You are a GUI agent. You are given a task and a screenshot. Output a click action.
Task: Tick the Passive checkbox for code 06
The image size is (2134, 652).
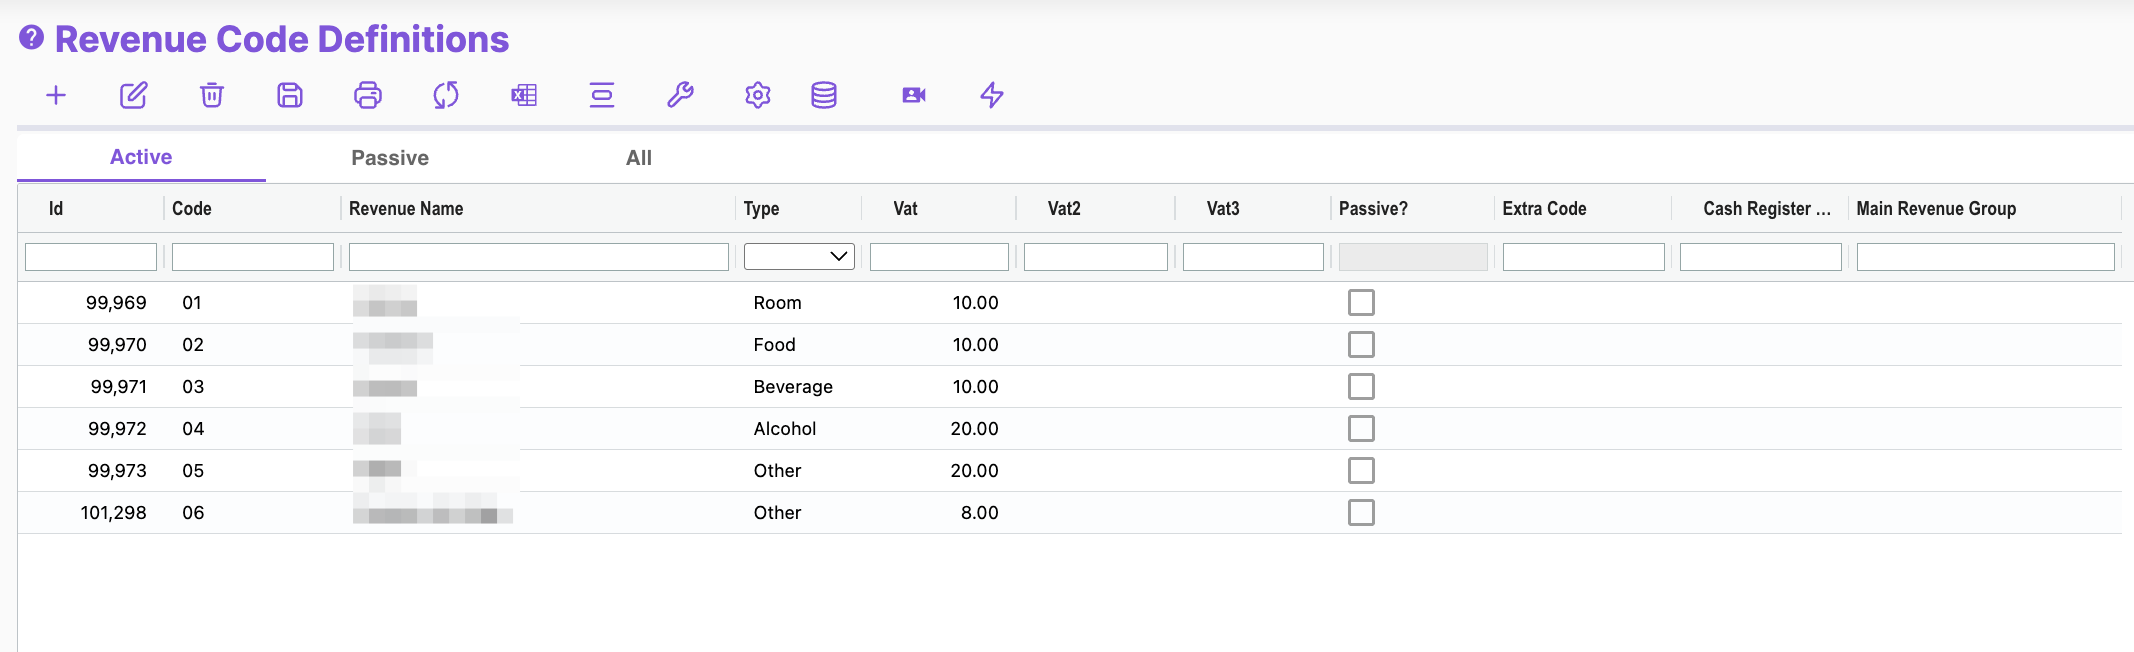click(x=1361, y=512)
